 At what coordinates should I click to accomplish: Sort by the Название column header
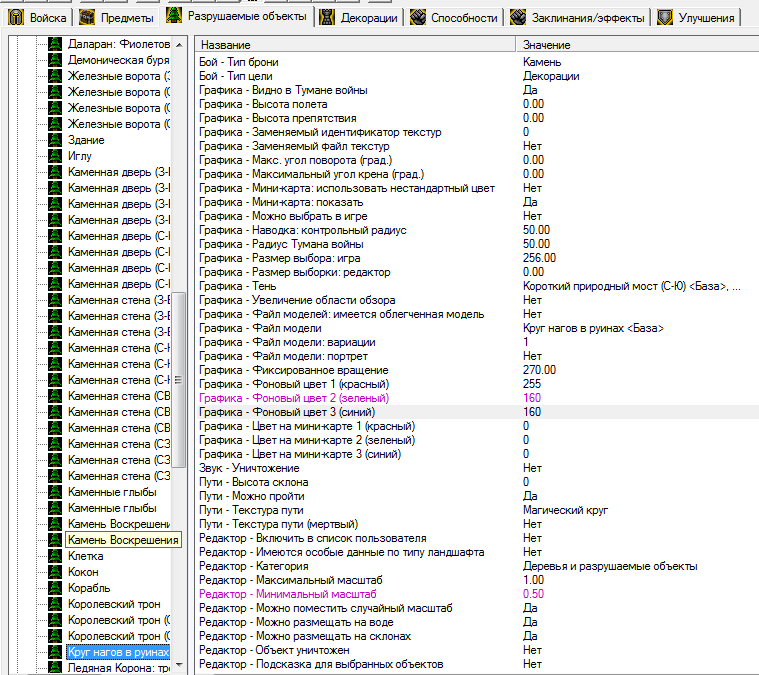point(355,45)
